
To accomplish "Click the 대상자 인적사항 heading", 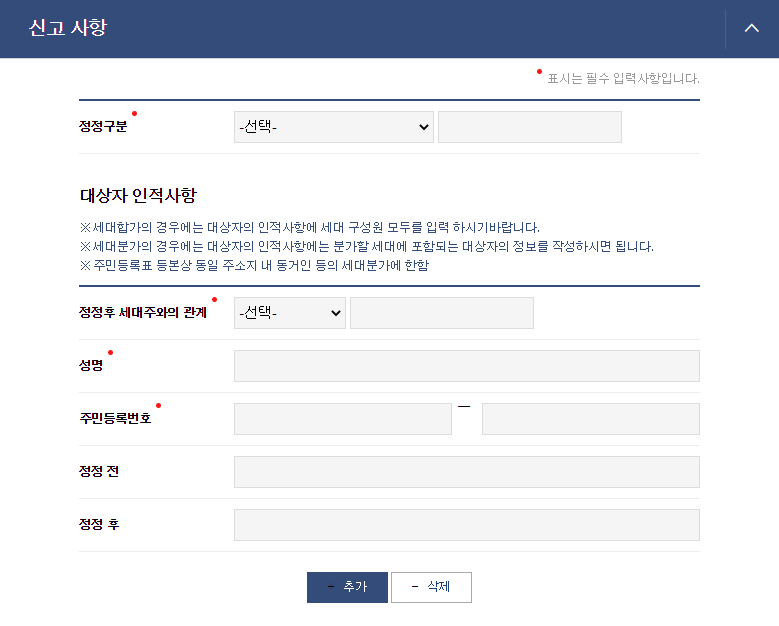I will [x=138, y=195].
